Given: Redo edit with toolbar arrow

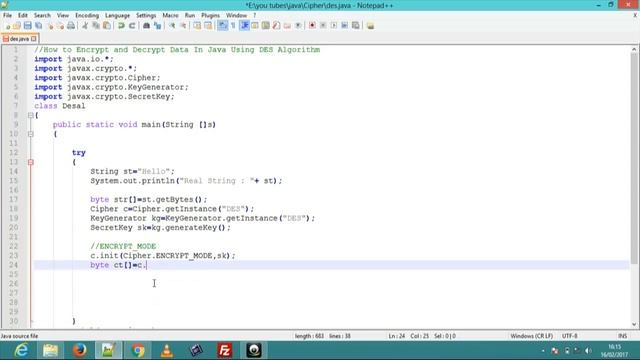Looking at the screenshot, I should [x=132, y=26].
